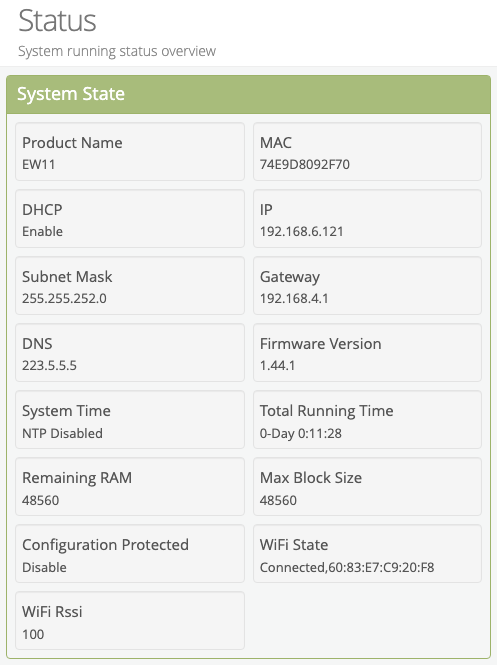Click the IP address 192.168.6.121
Viewport: 497px width, 665px height.
(302, 231)
